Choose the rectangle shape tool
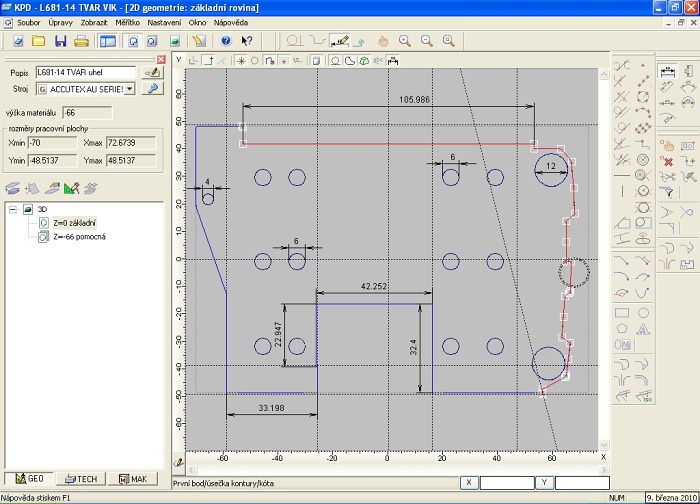The height and width of the screenshot is (504, 700). pyautogui.click(x=622, y=313)
